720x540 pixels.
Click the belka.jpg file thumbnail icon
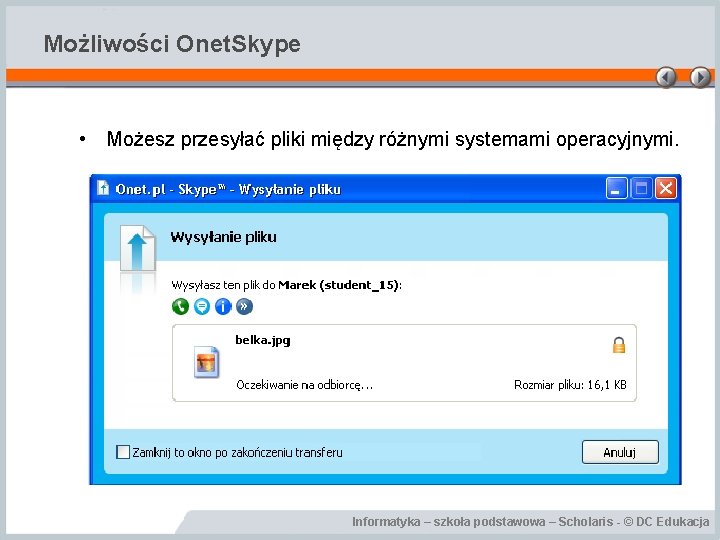(206, 362)
